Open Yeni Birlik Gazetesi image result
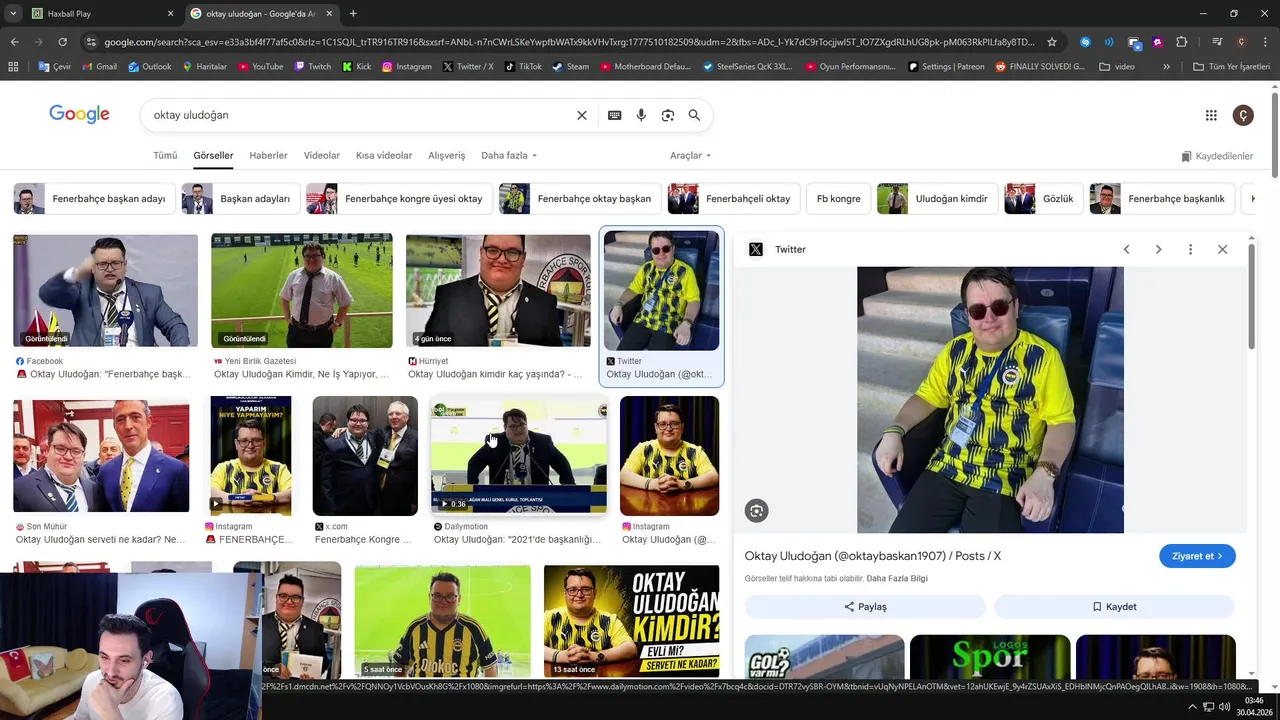1280x720 pixels. click(302, 290)
